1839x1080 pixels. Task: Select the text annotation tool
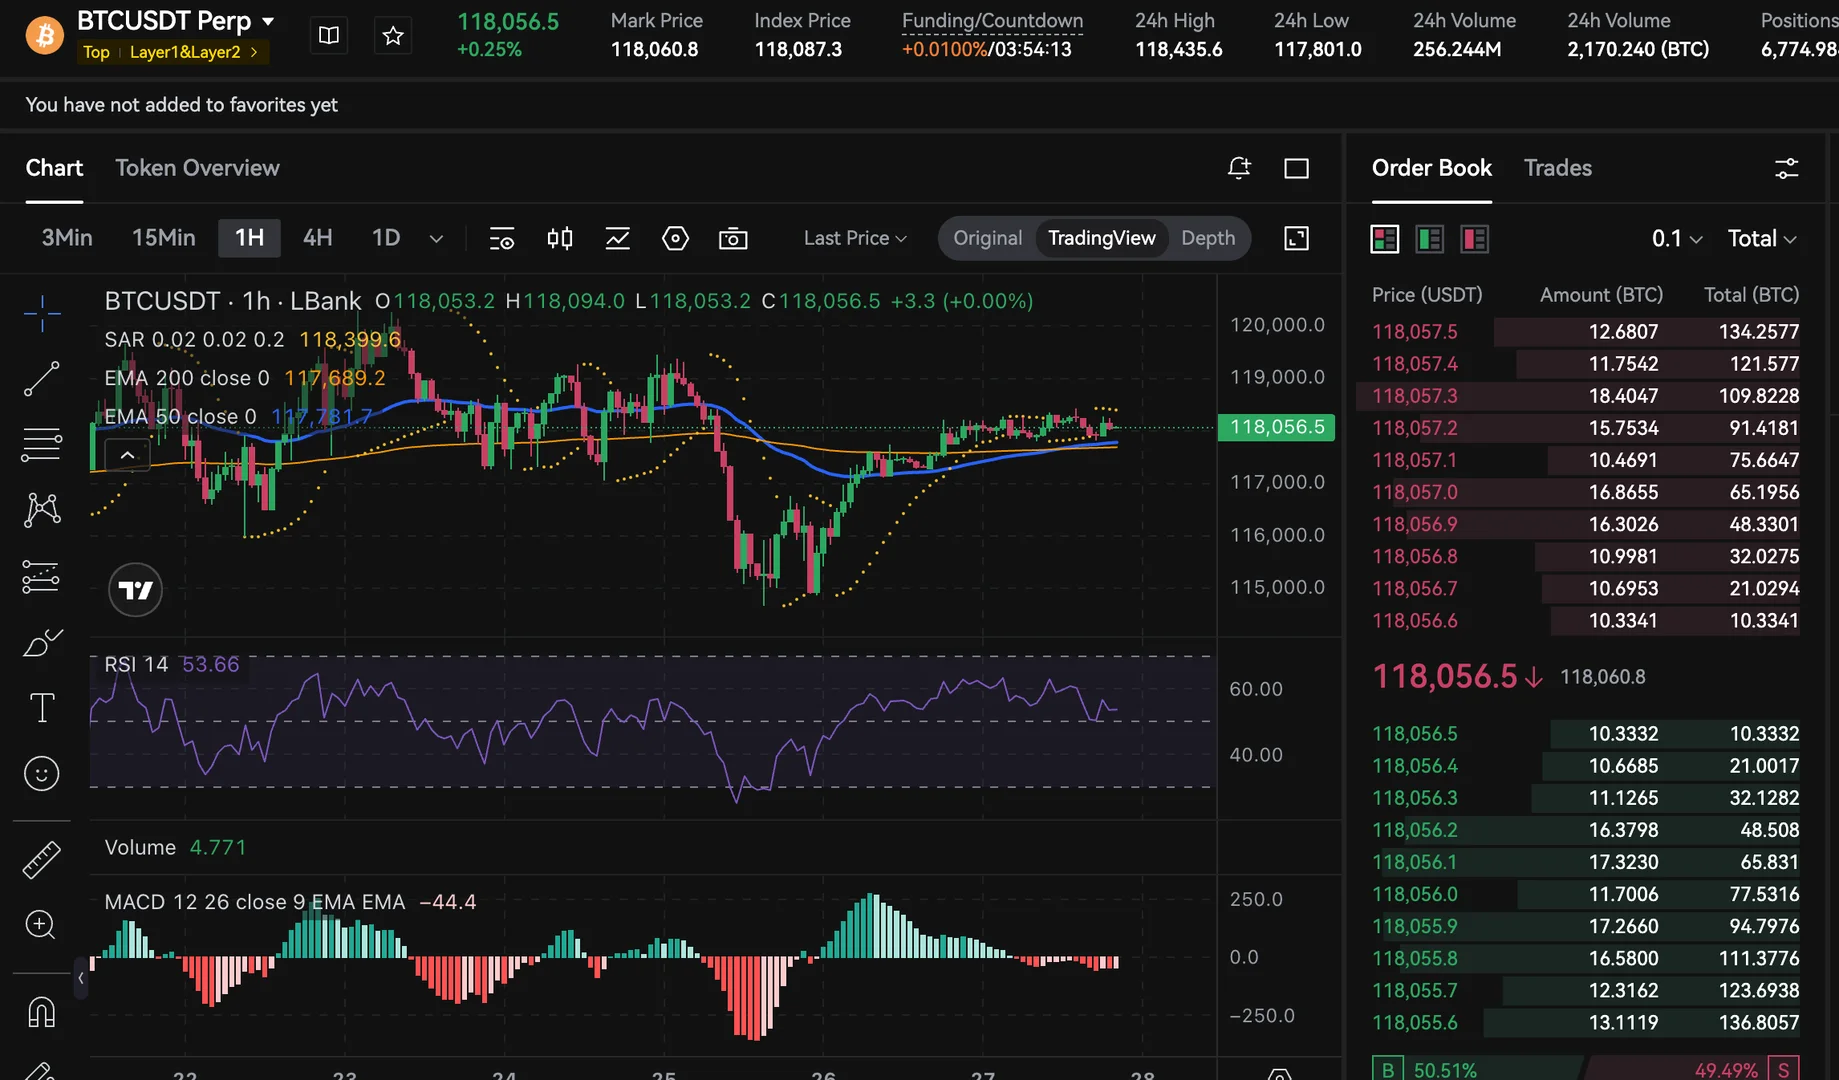point(41,708)
